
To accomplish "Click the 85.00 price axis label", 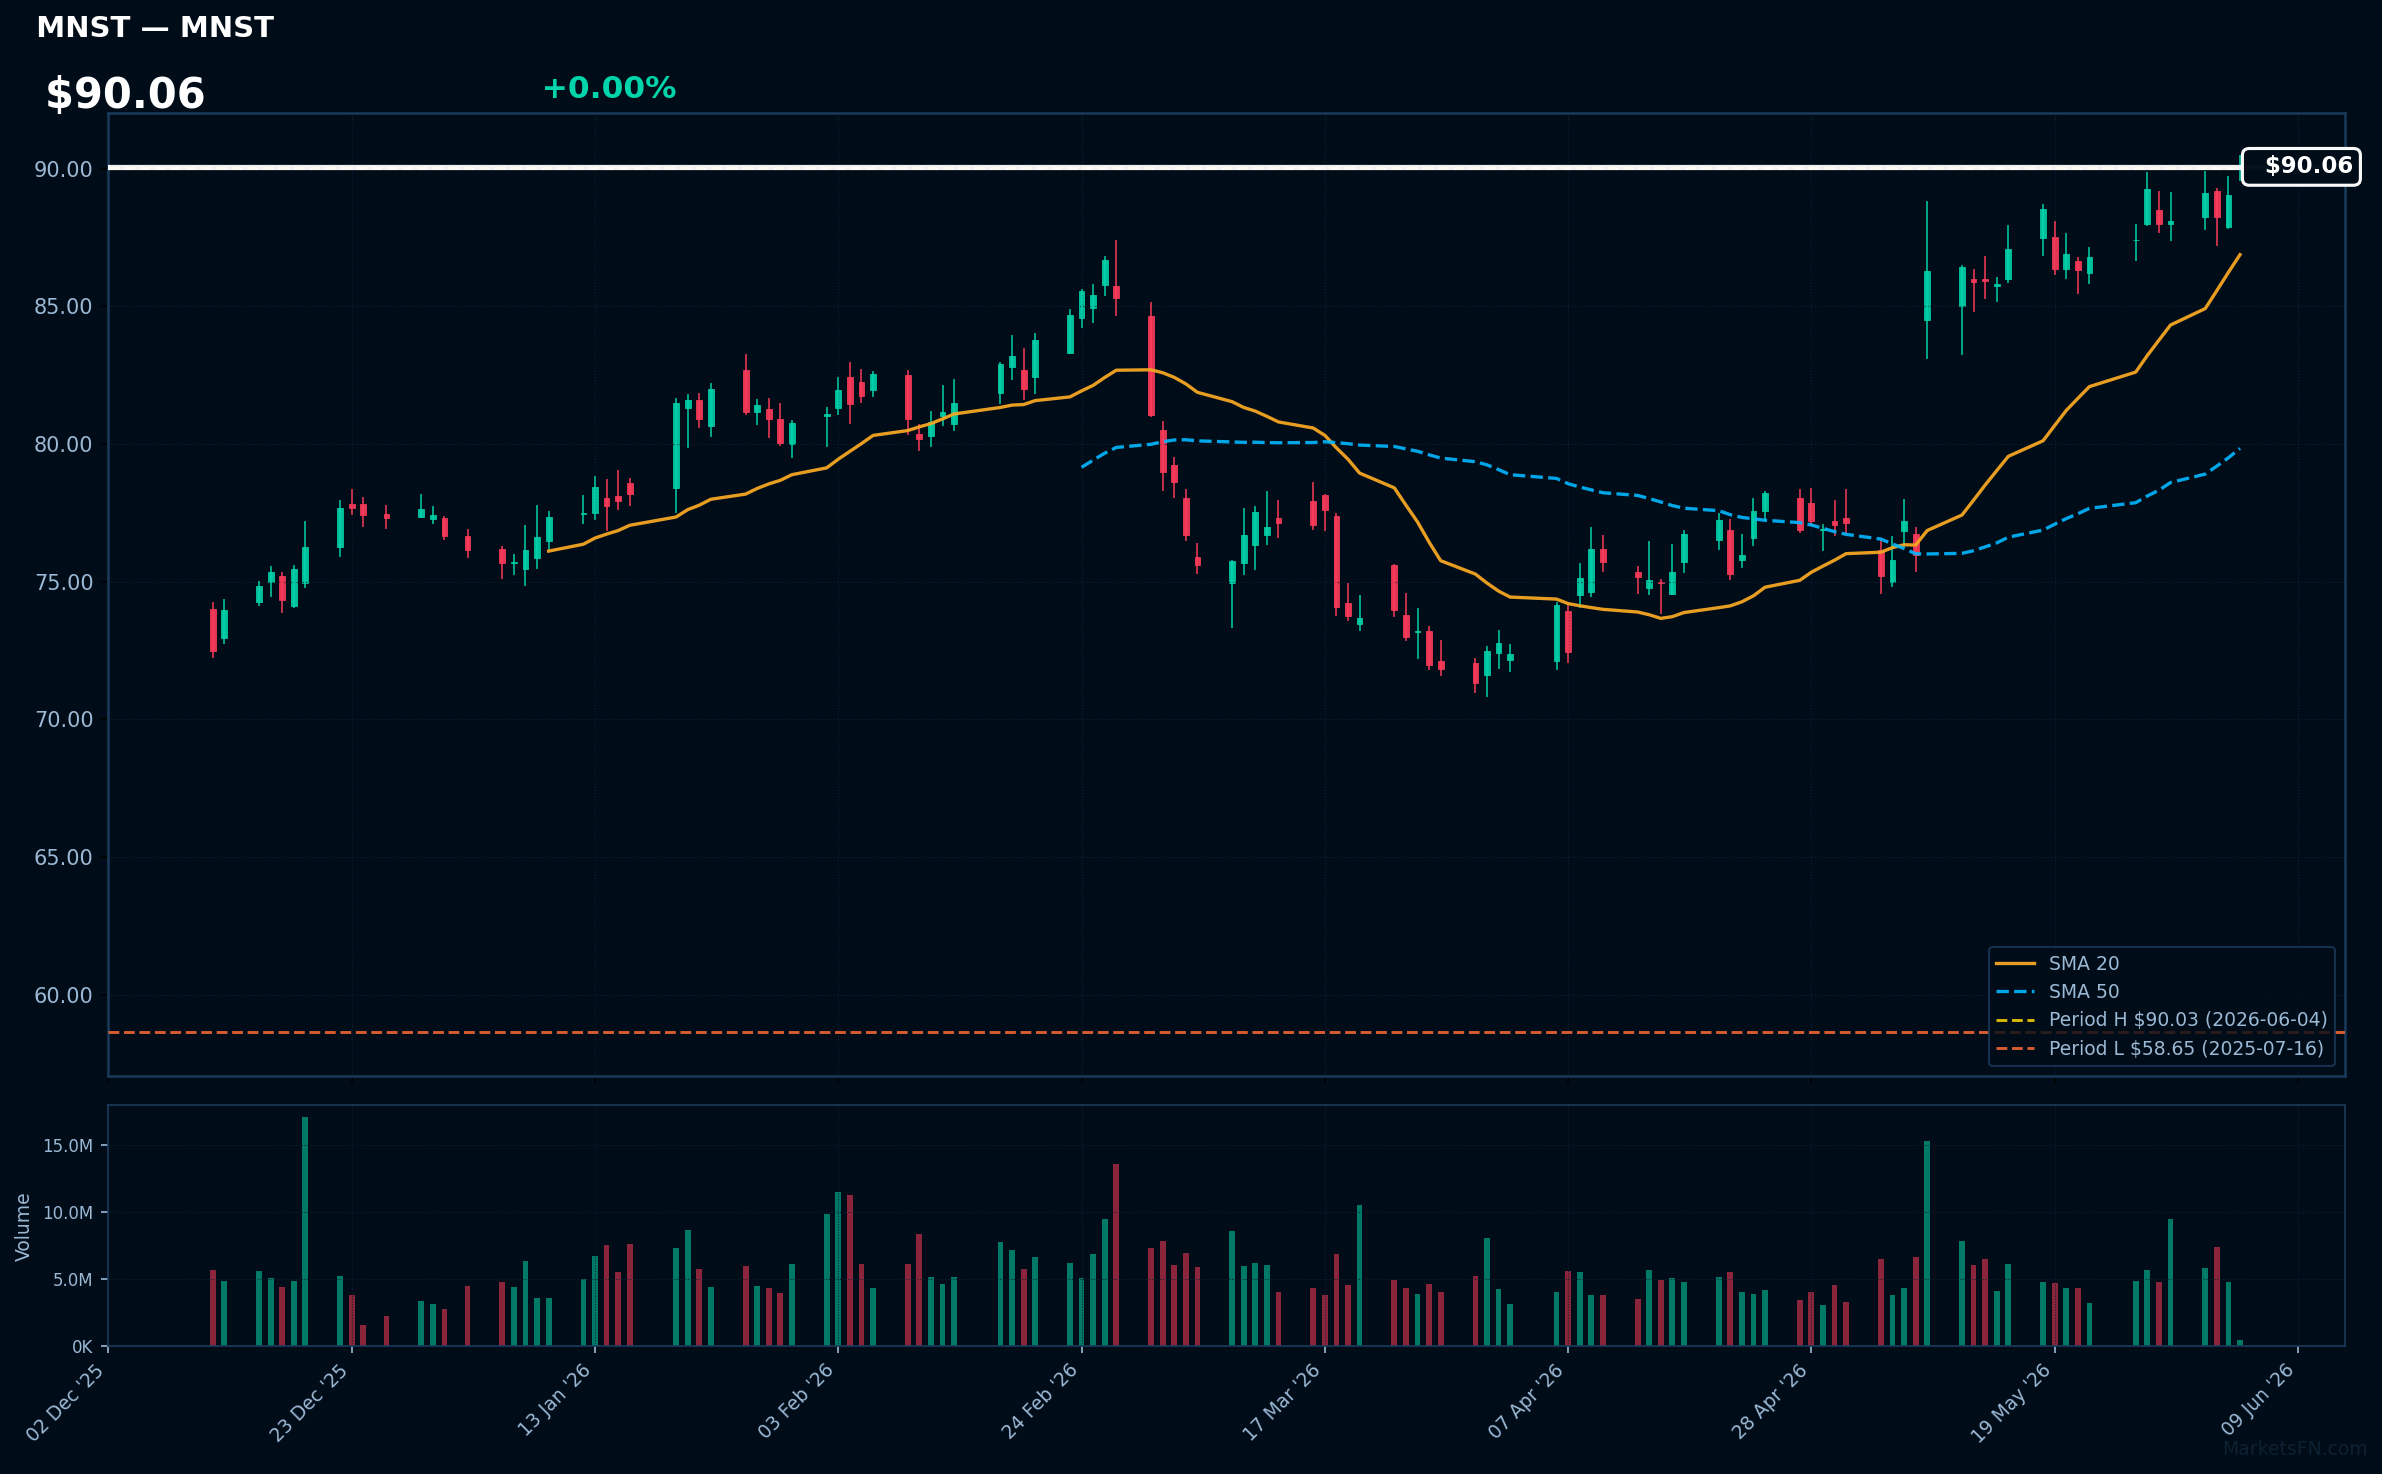I will (x=63, y=306).
